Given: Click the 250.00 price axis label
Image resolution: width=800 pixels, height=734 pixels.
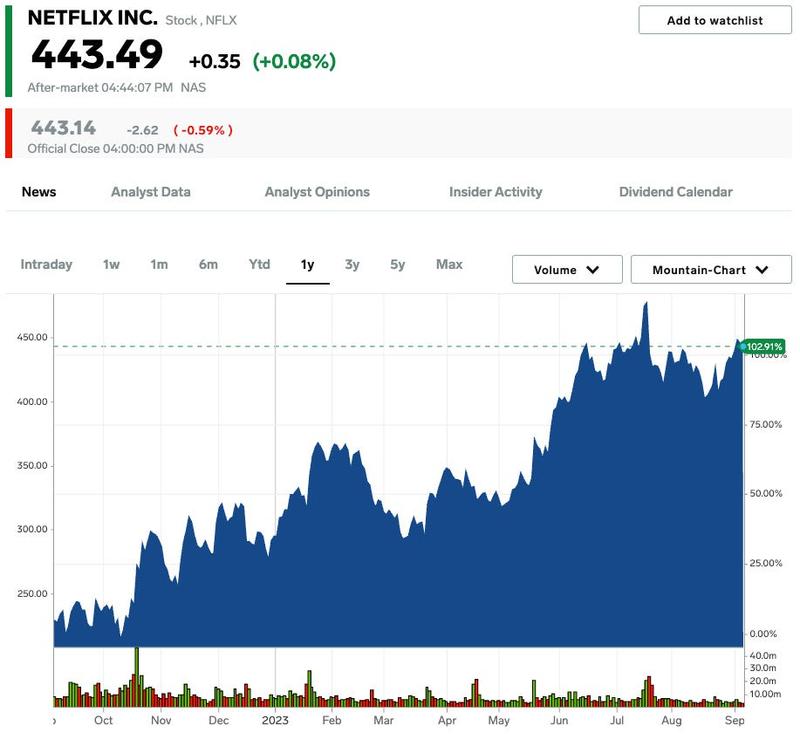Looking at the screenshot, I should tap(32, 594).
